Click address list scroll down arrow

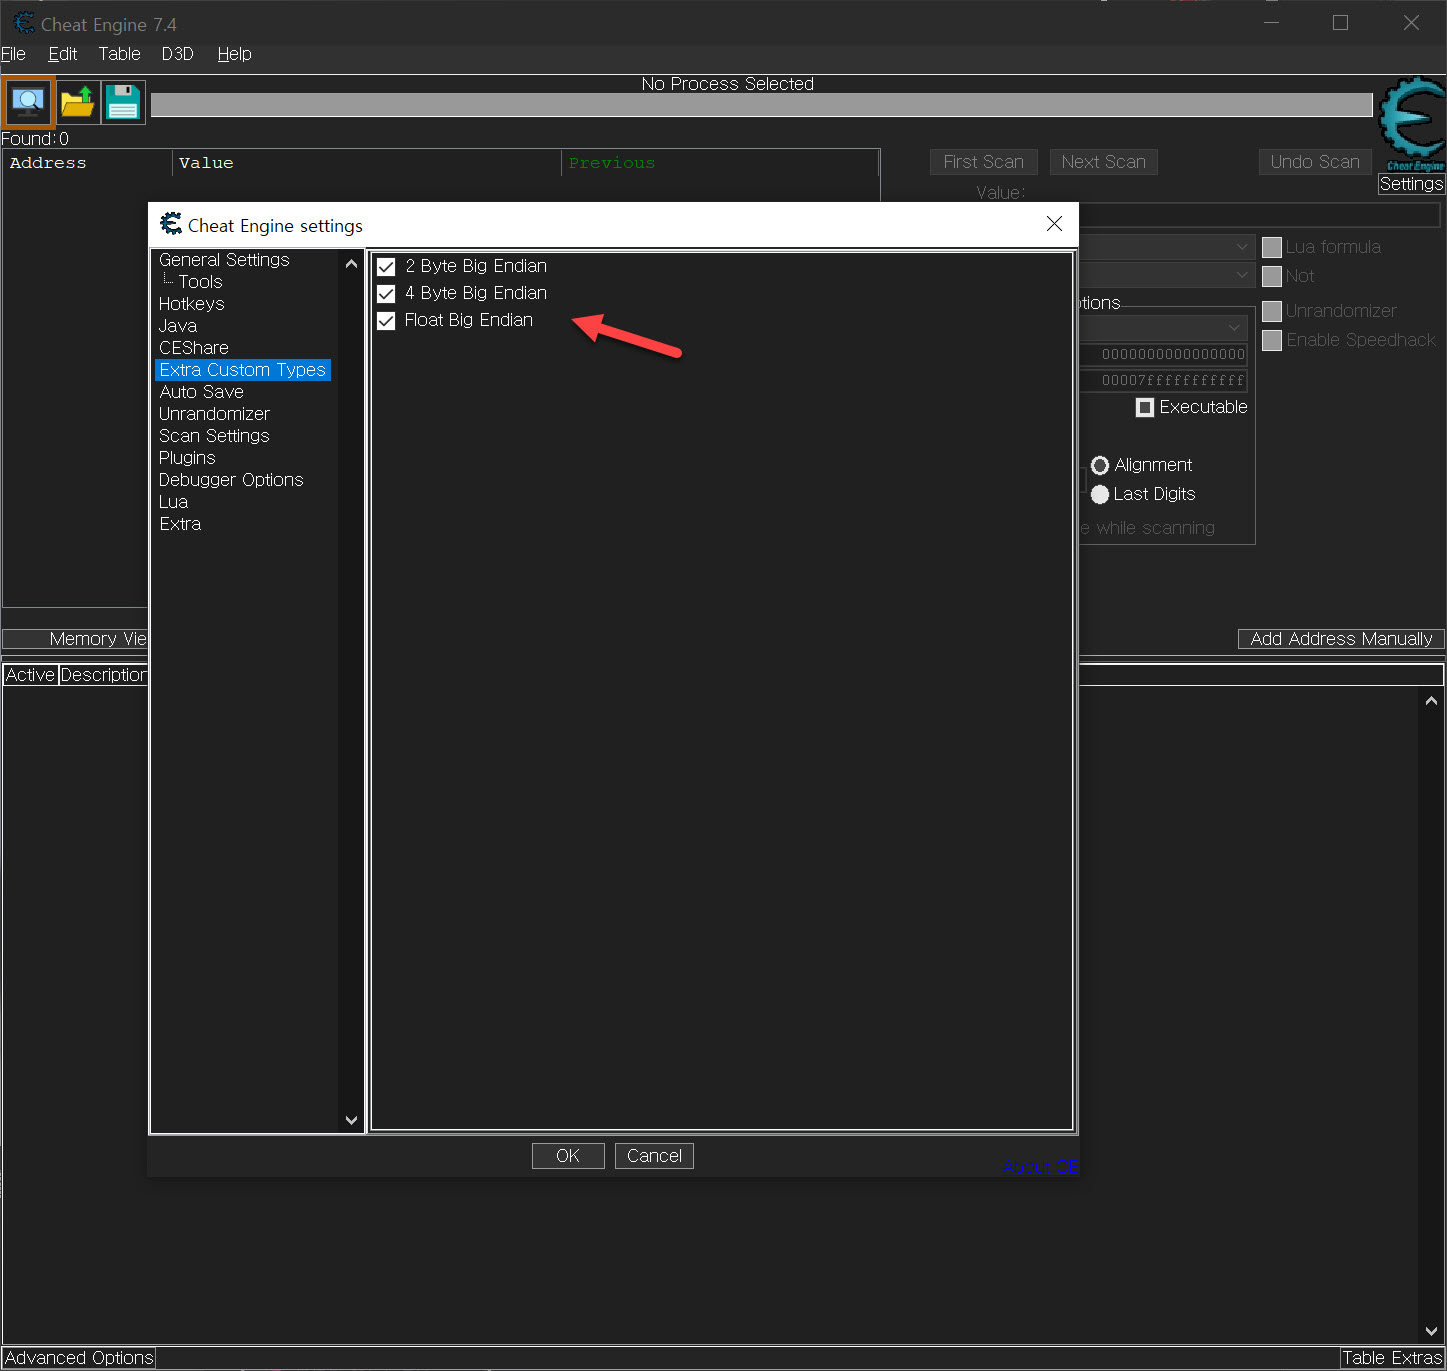point(1431,1331)
